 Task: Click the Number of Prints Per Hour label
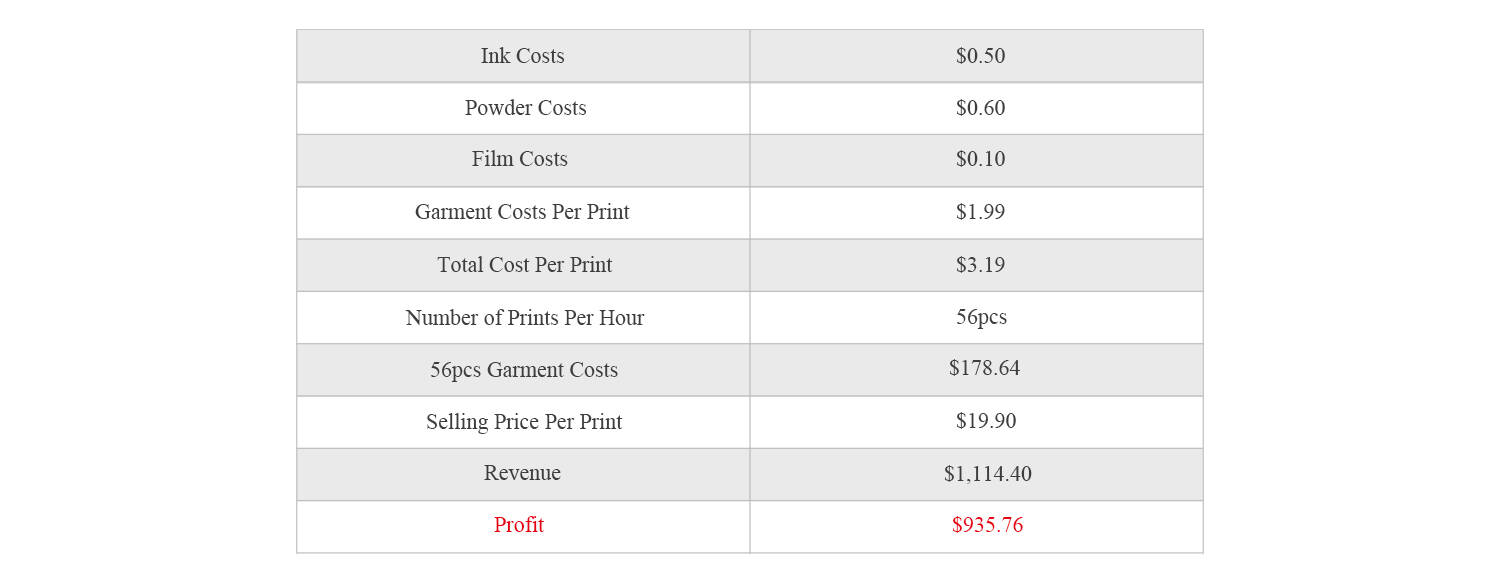(524, 318)
